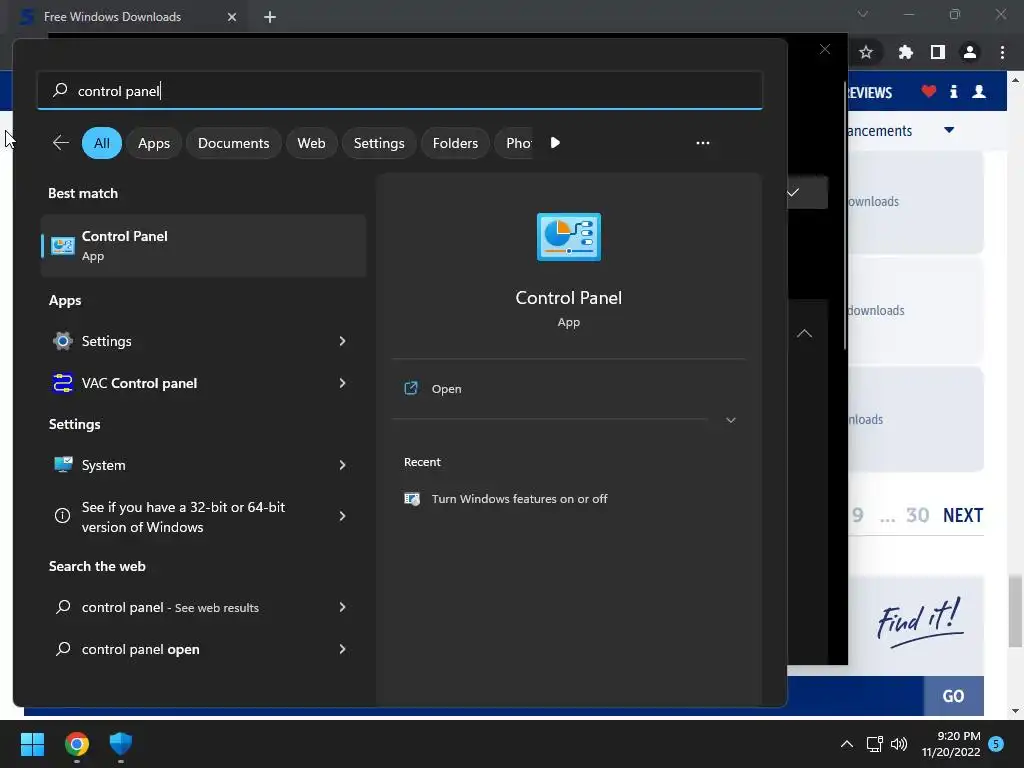This screenshot has width=1024, height=768.
Task: Open the clock showing 9:20 PM
Action: [x=951, y=744]
